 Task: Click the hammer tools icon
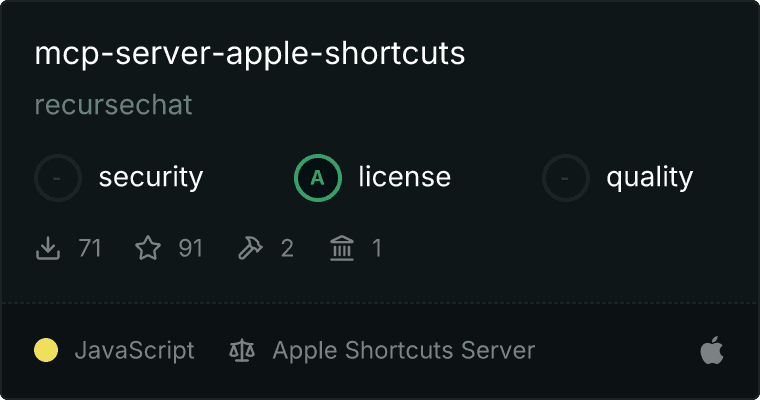click(250, 248)
